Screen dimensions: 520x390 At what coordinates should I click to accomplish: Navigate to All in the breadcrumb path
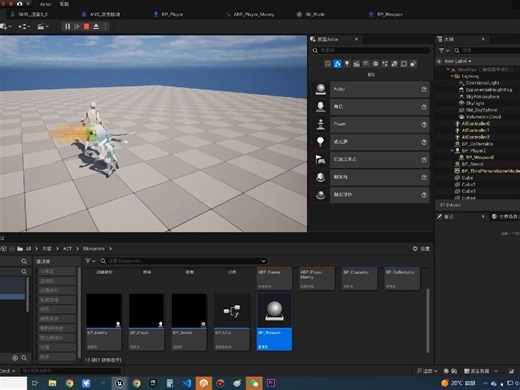pos(28,249)
